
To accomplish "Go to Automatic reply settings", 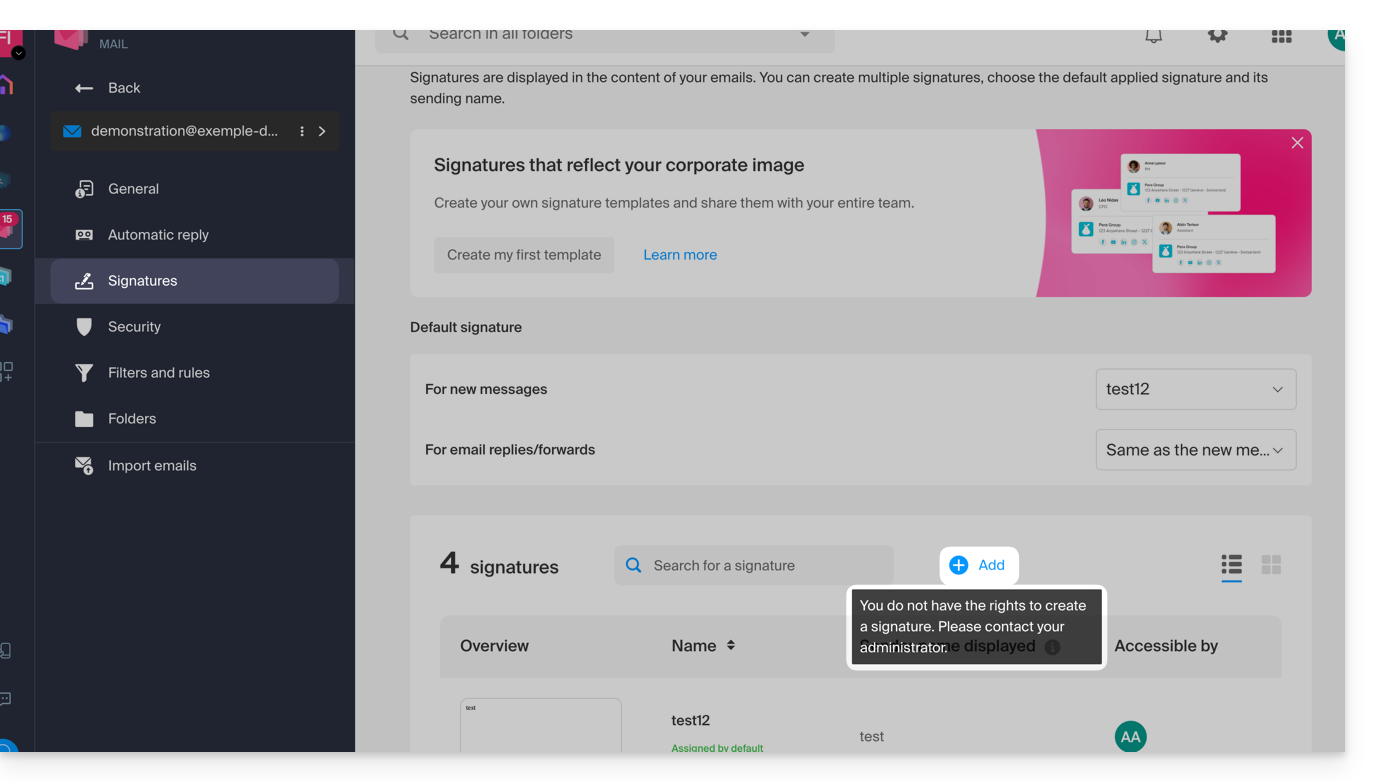I will (158, 235).
